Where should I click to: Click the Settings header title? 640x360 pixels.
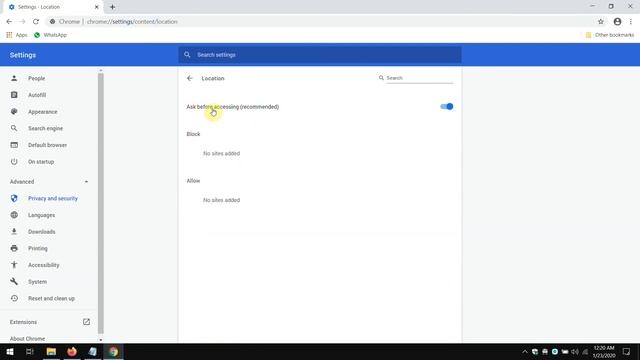coord(23,55)
